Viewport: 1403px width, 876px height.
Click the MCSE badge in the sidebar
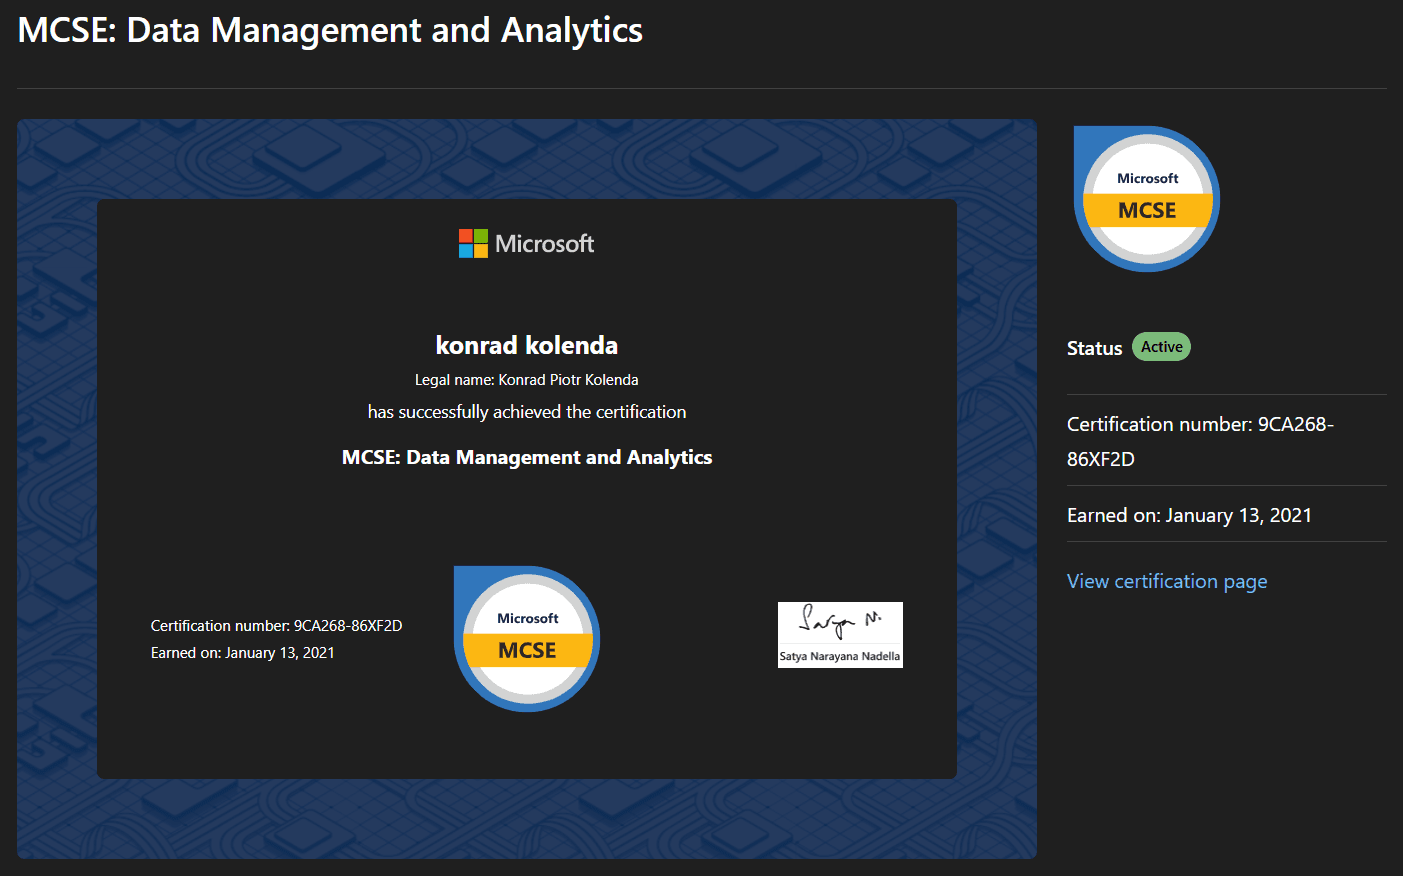(1147, 199)
